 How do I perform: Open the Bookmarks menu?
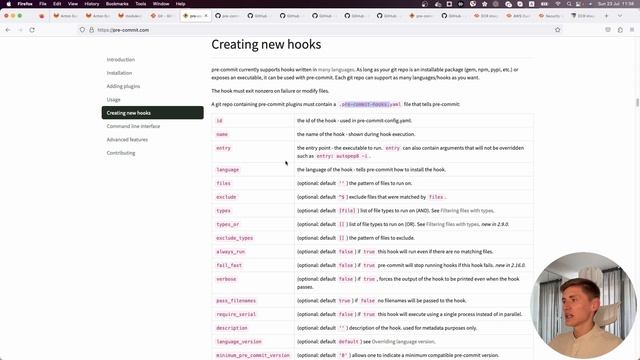pos(117,4)
